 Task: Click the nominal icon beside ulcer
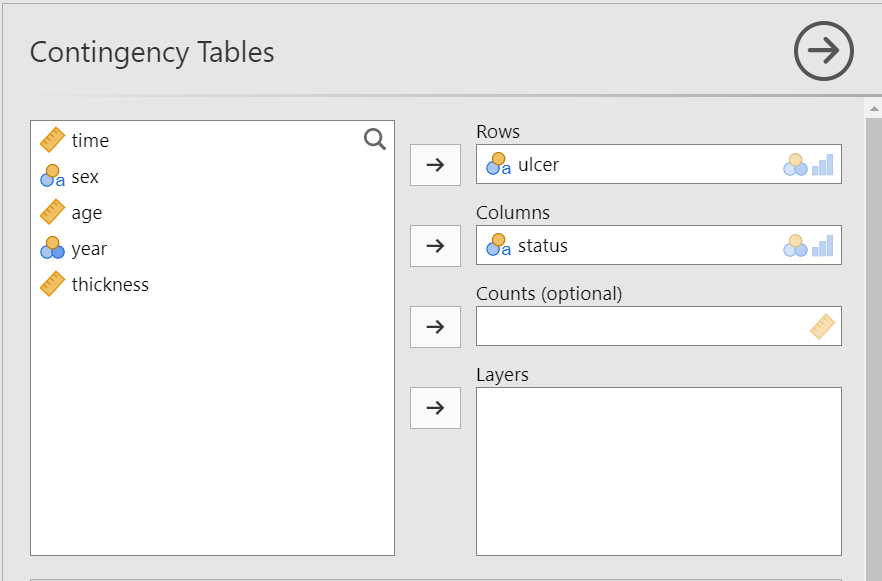(498, 164)
